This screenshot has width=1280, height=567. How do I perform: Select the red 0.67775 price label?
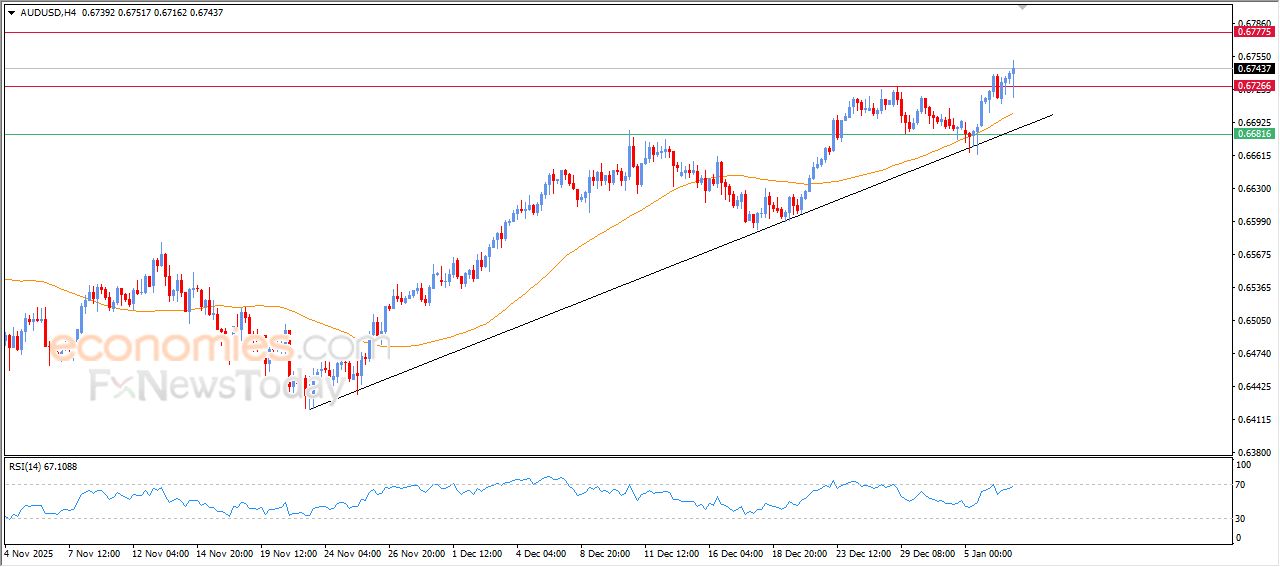pyautogui.click(x=1254, y=33)
